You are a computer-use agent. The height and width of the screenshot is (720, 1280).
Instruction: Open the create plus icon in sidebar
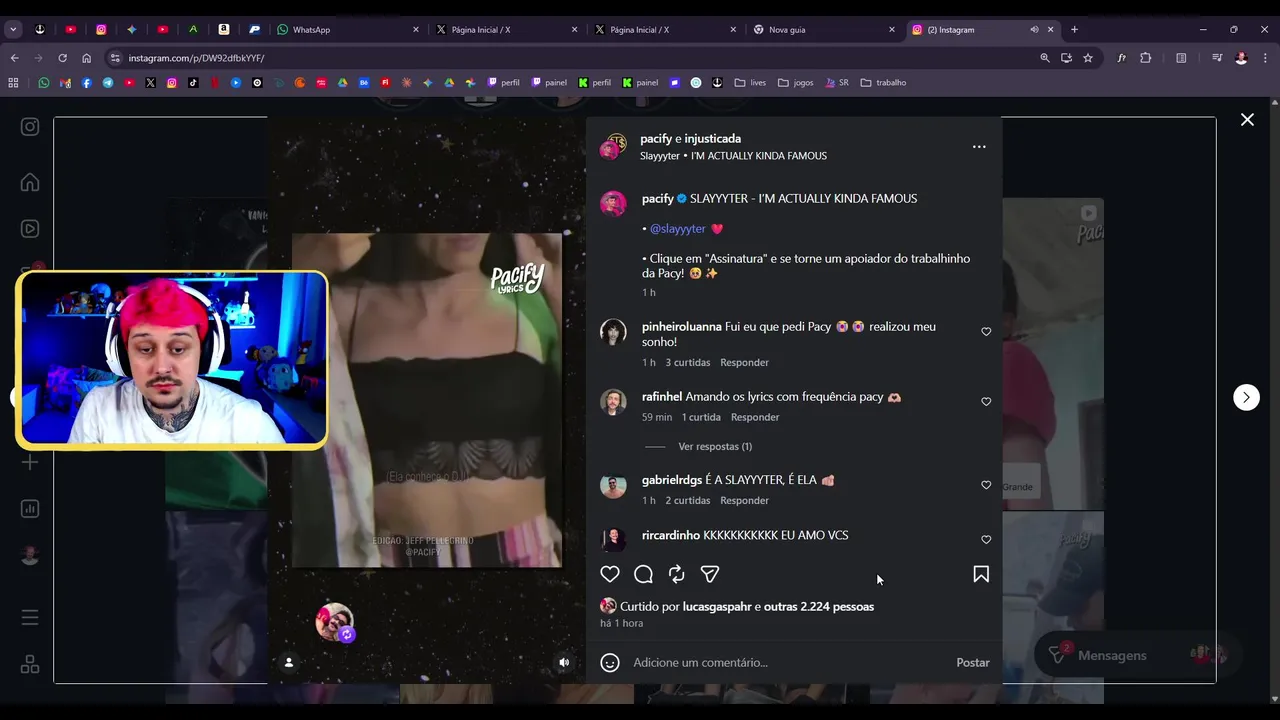pos(30,462)
